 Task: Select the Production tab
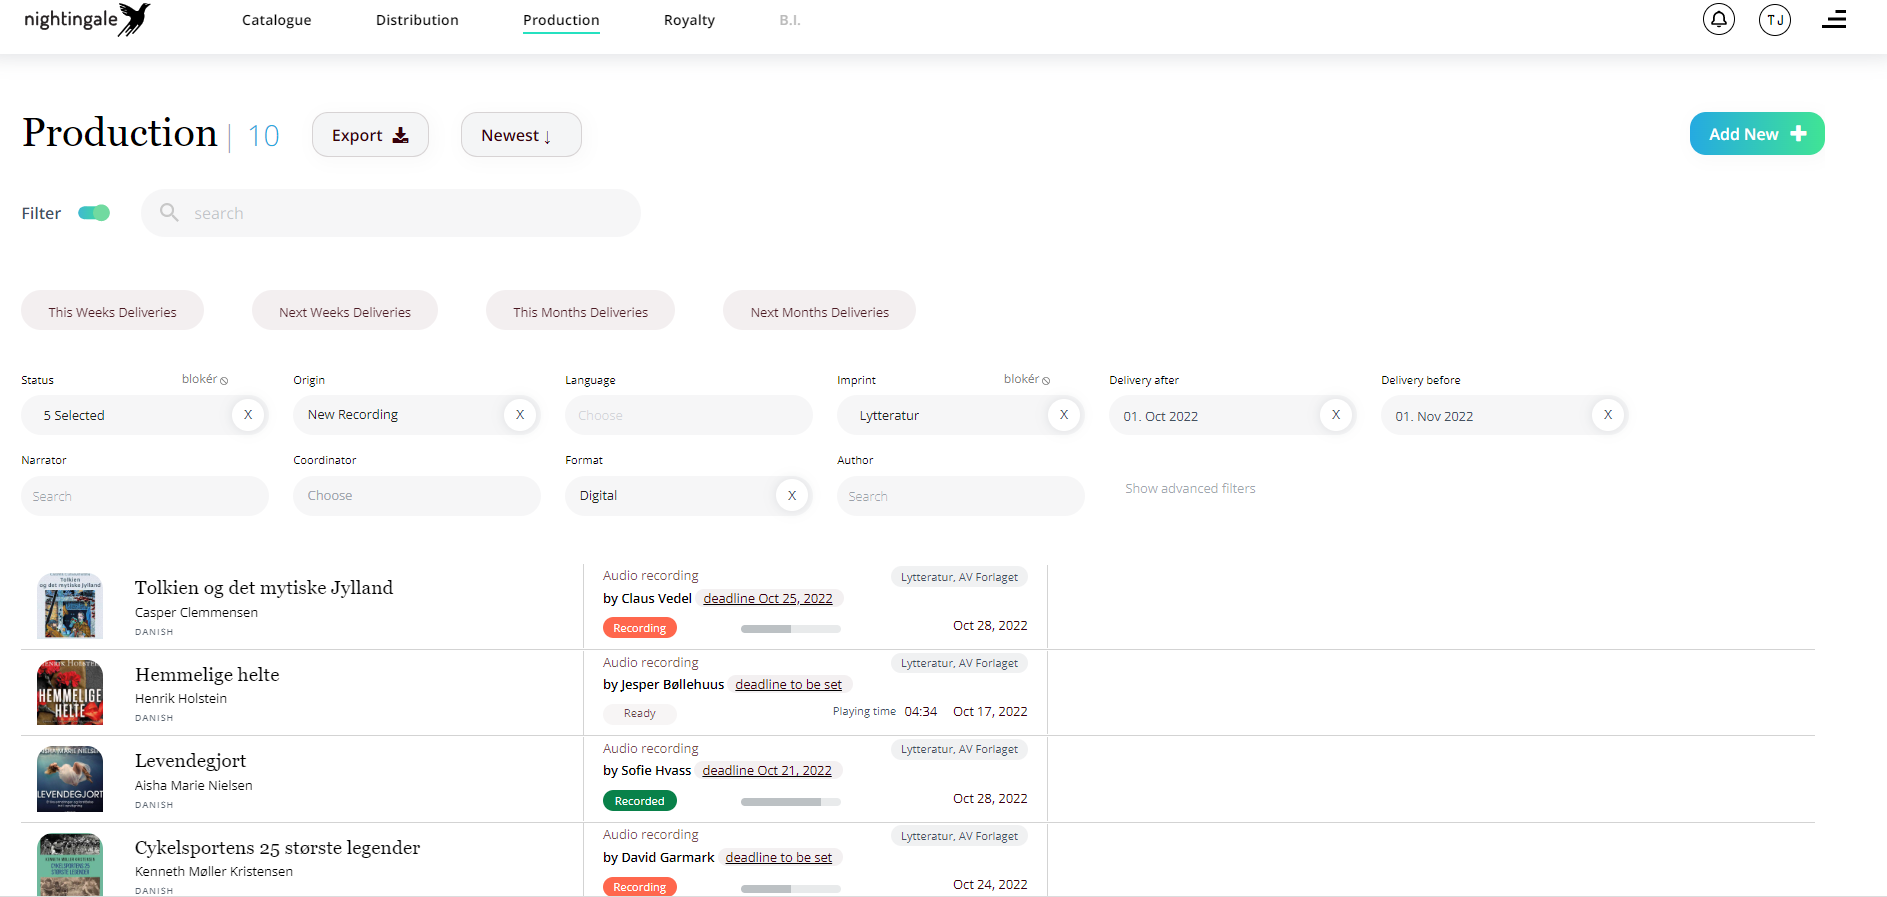[561, 20]
